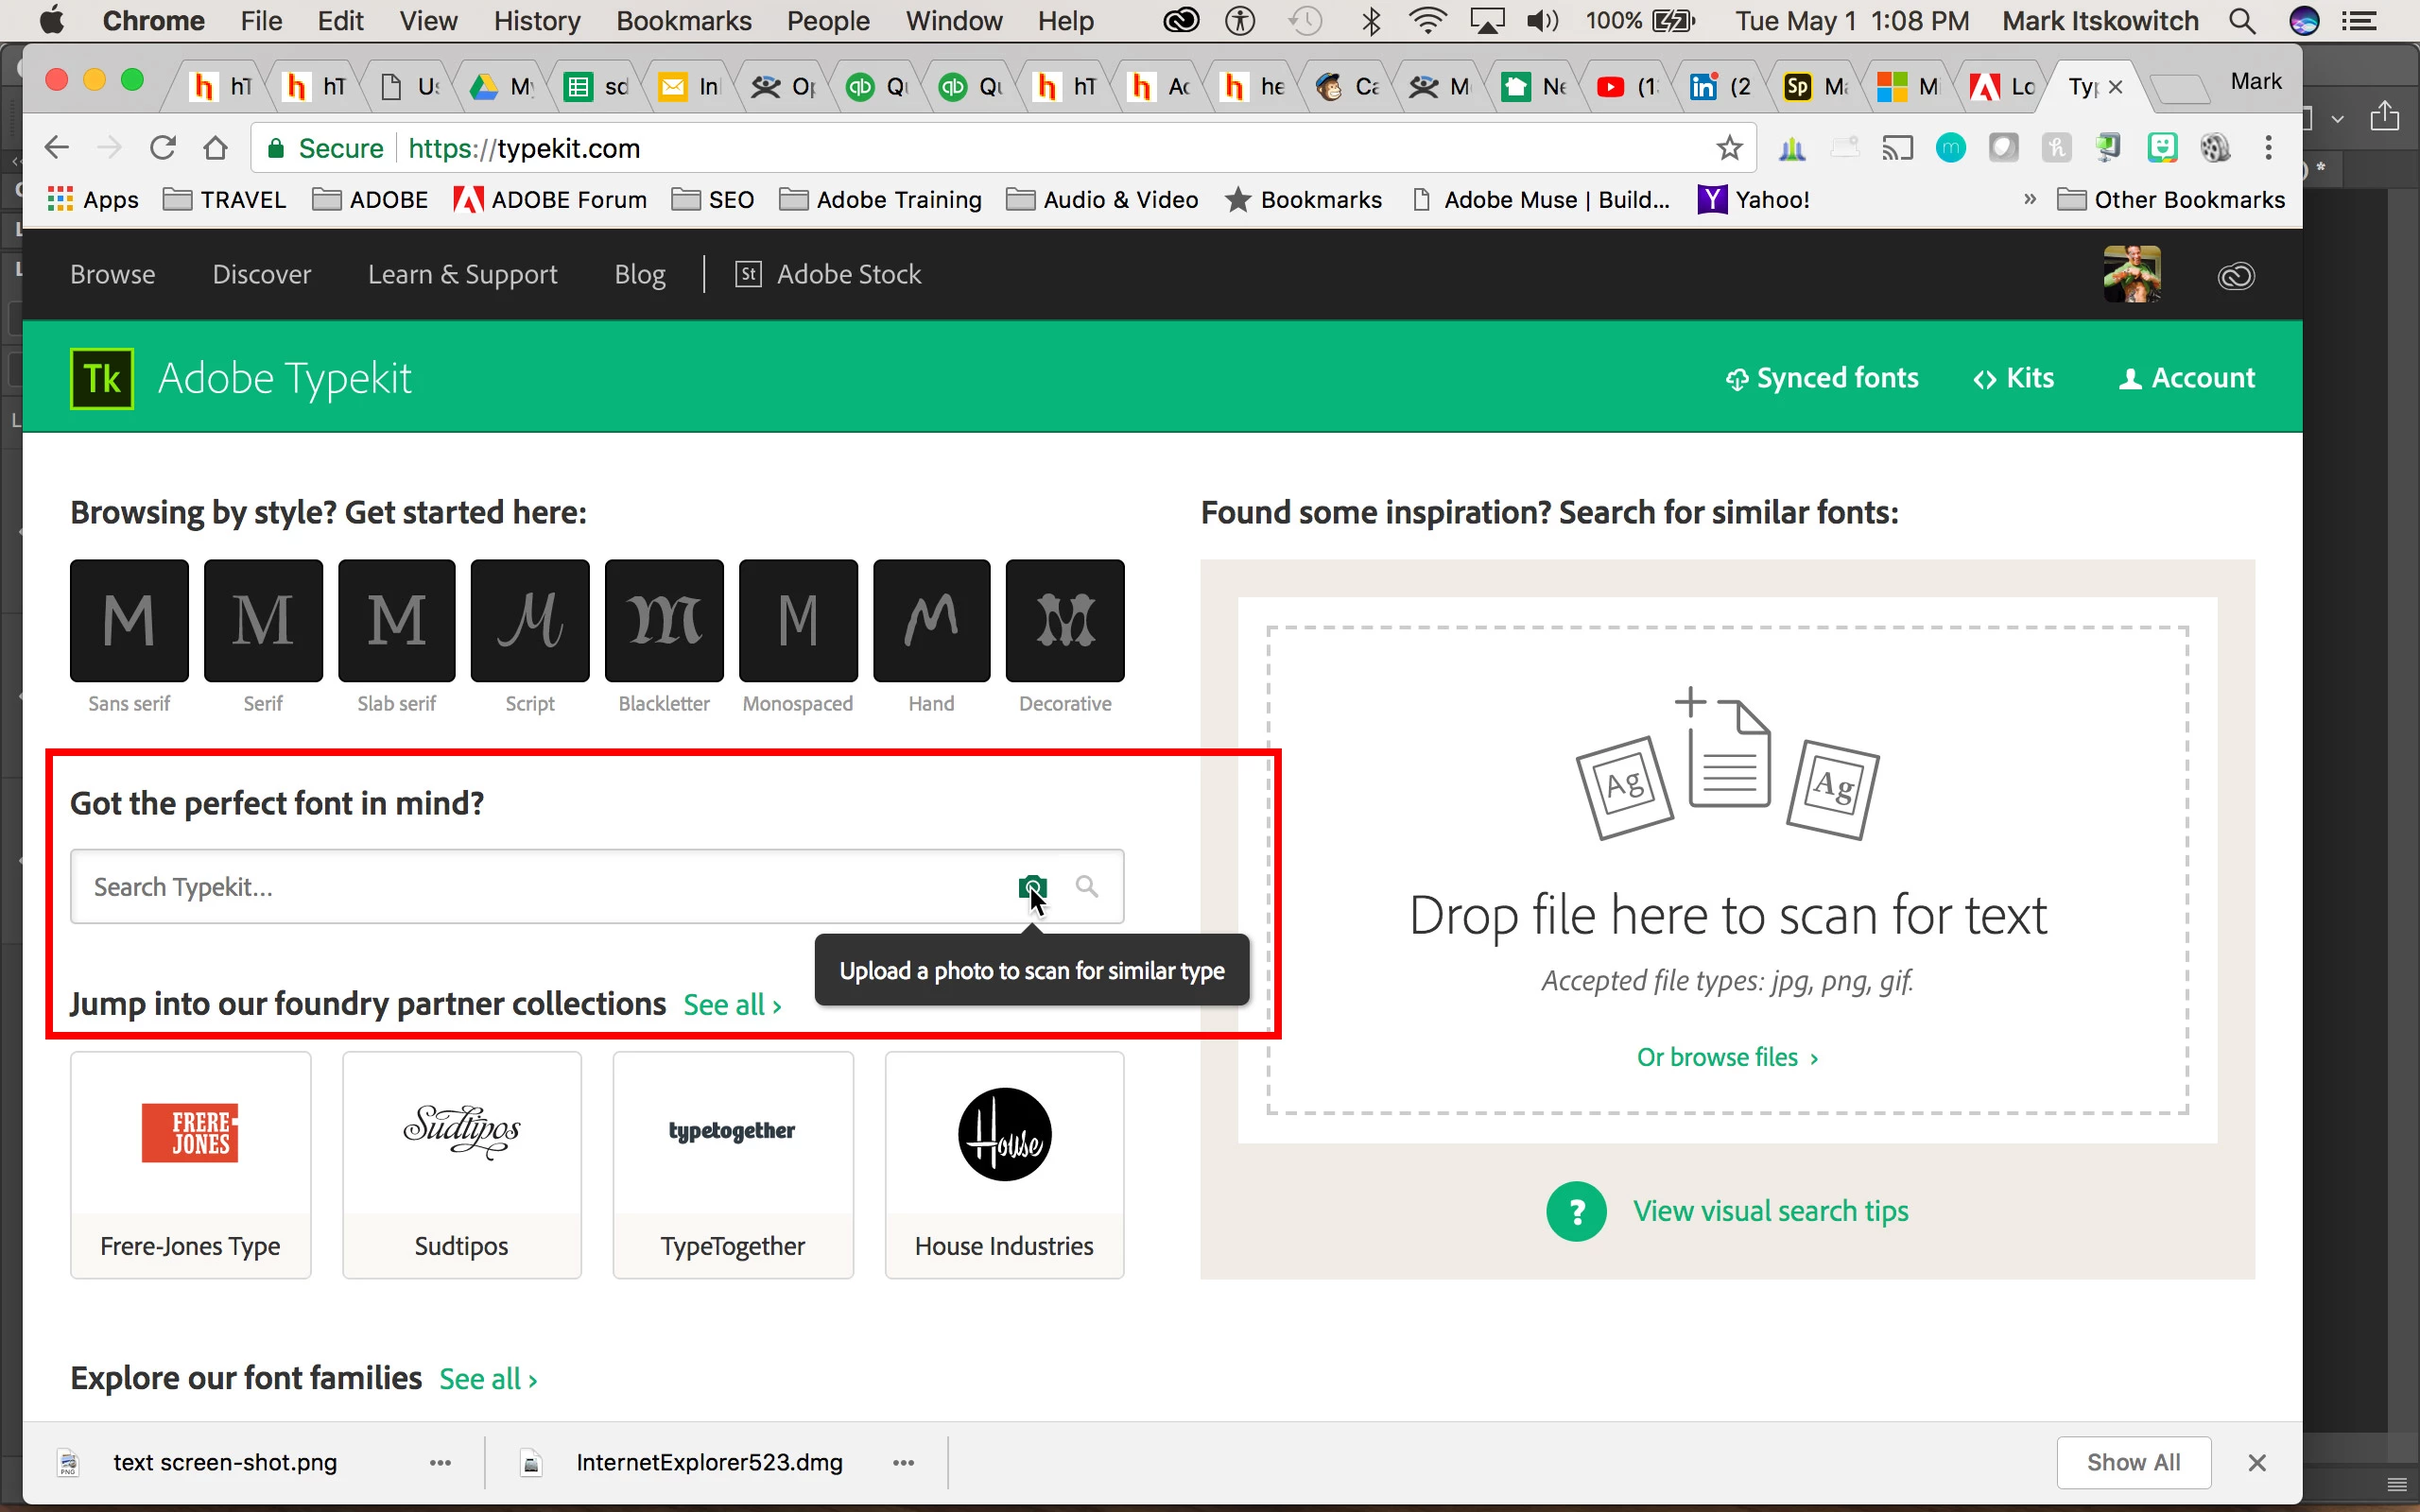Open the History menu in menu bar
Screen dimensions: 2420x1512
tap(536, 21)
